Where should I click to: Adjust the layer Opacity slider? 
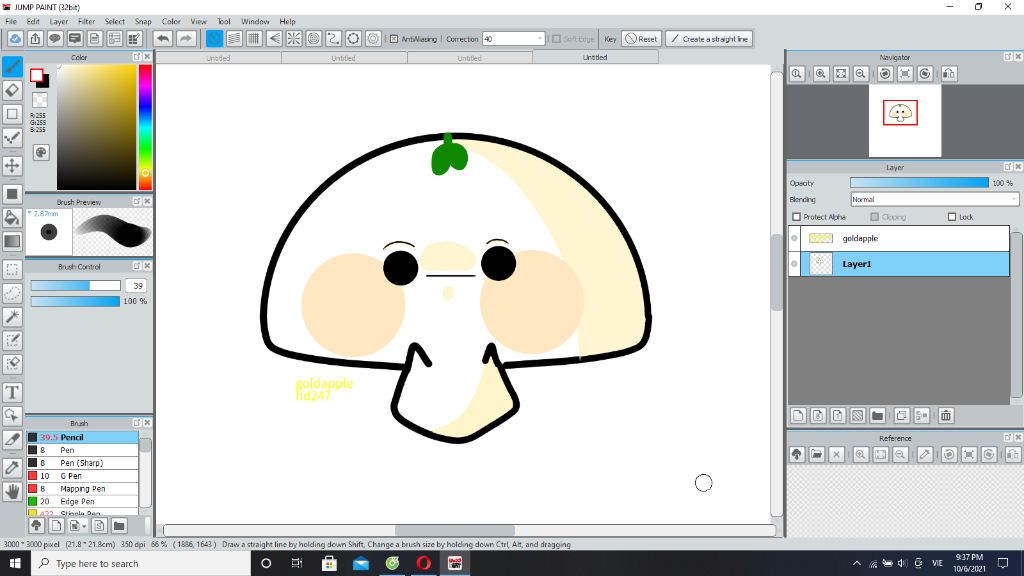click(x=920, y=183)
